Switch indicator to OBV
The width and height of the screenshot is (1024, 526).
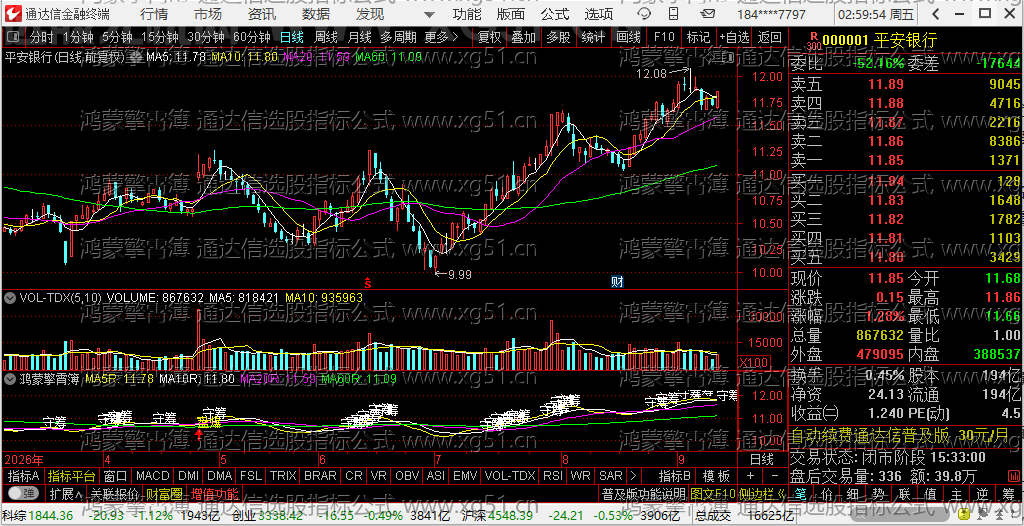point(407,476)
